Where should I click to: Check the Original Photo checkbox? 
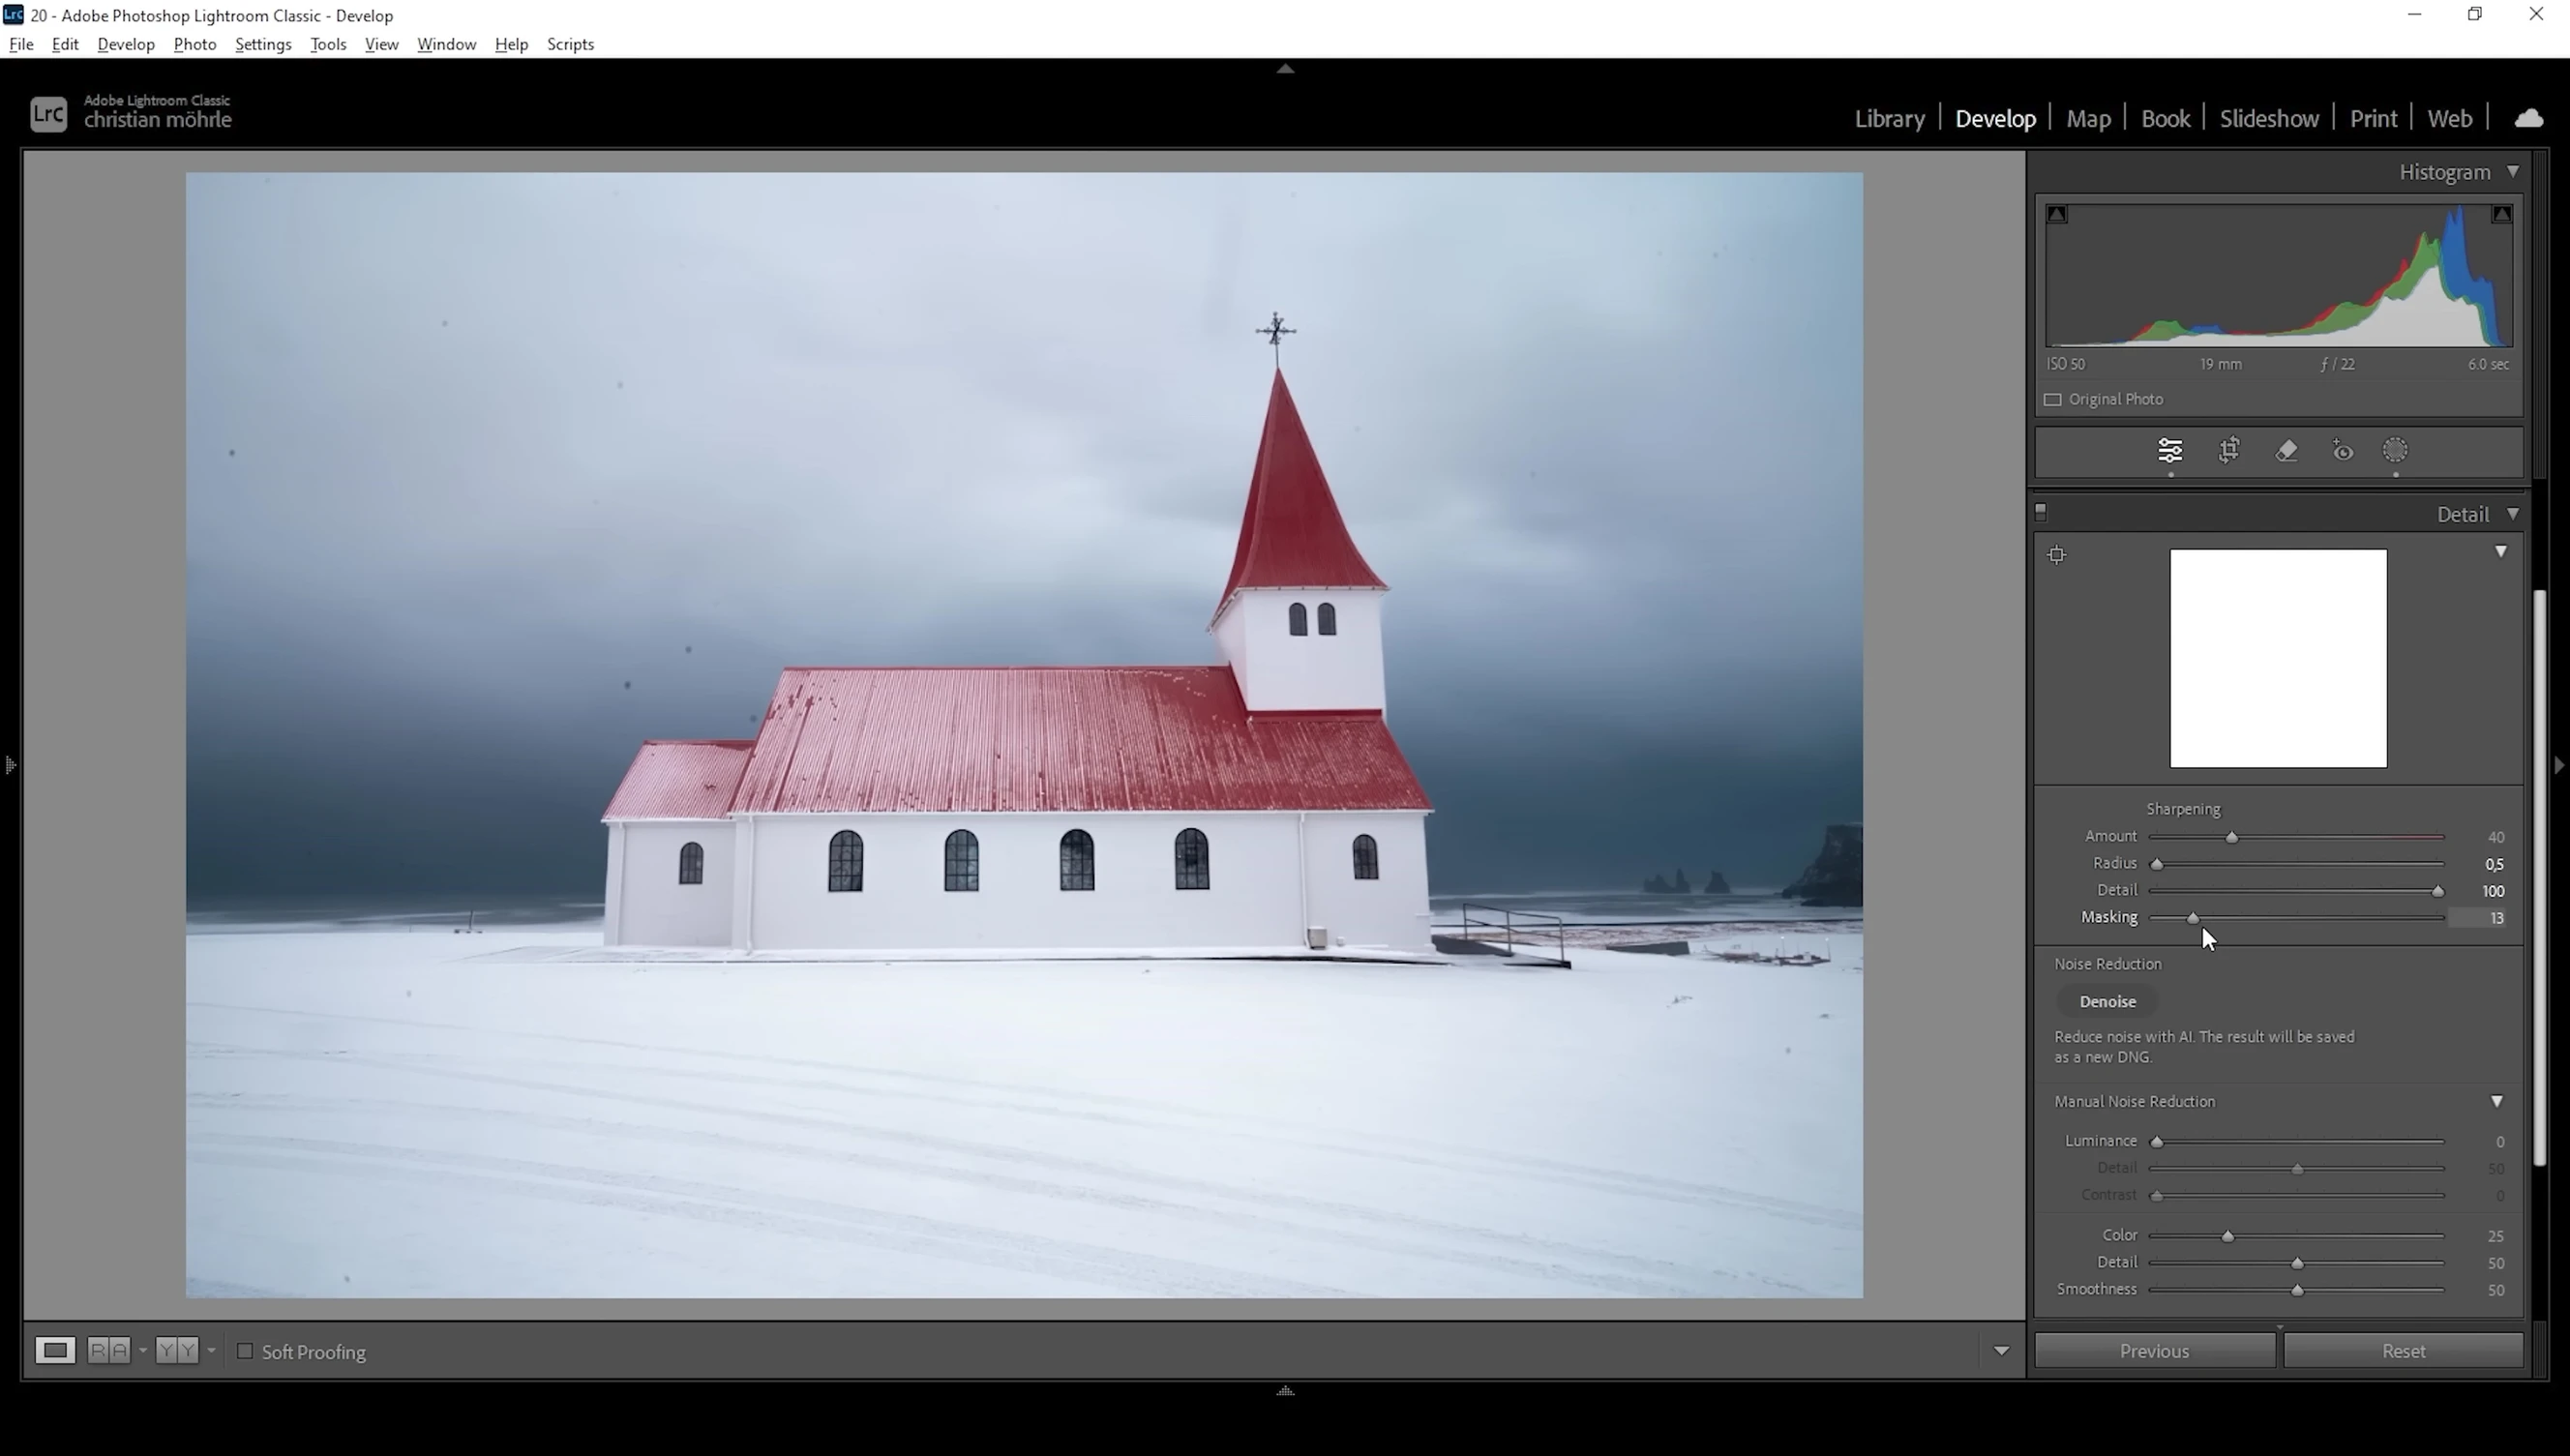[2052, 399]
